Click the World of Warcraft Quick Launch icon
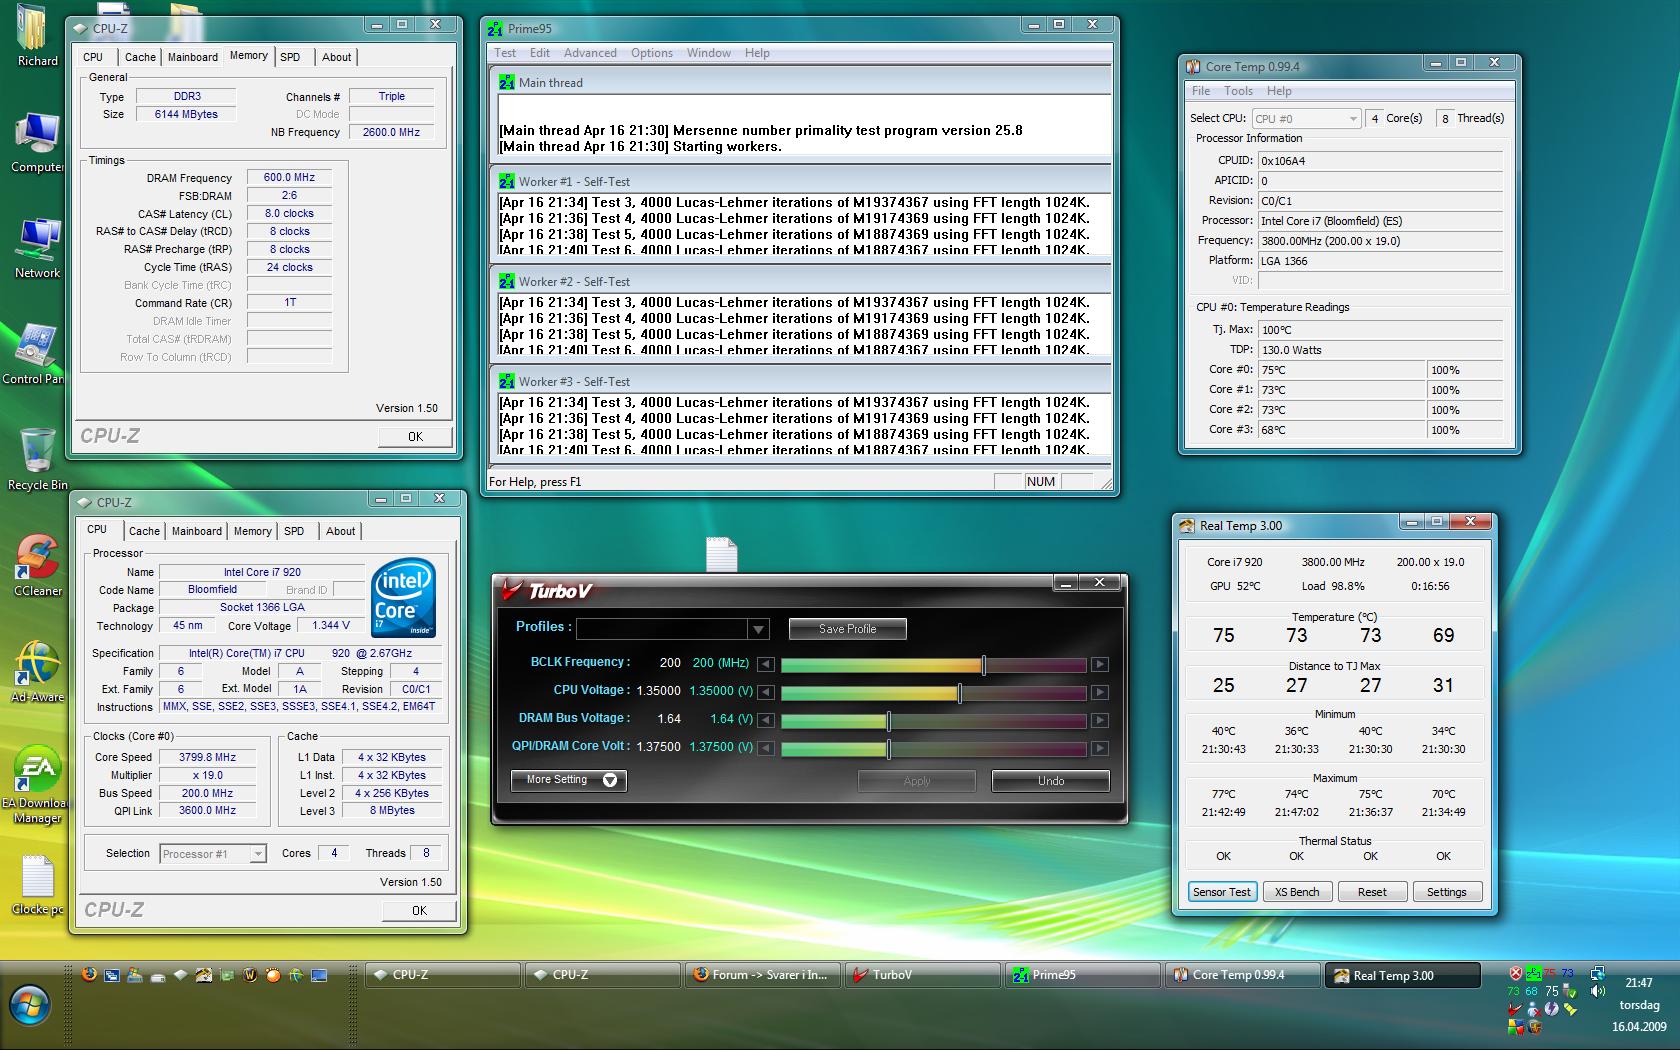This screenshot has height=1050, width=1680. (x=250, y=974)
